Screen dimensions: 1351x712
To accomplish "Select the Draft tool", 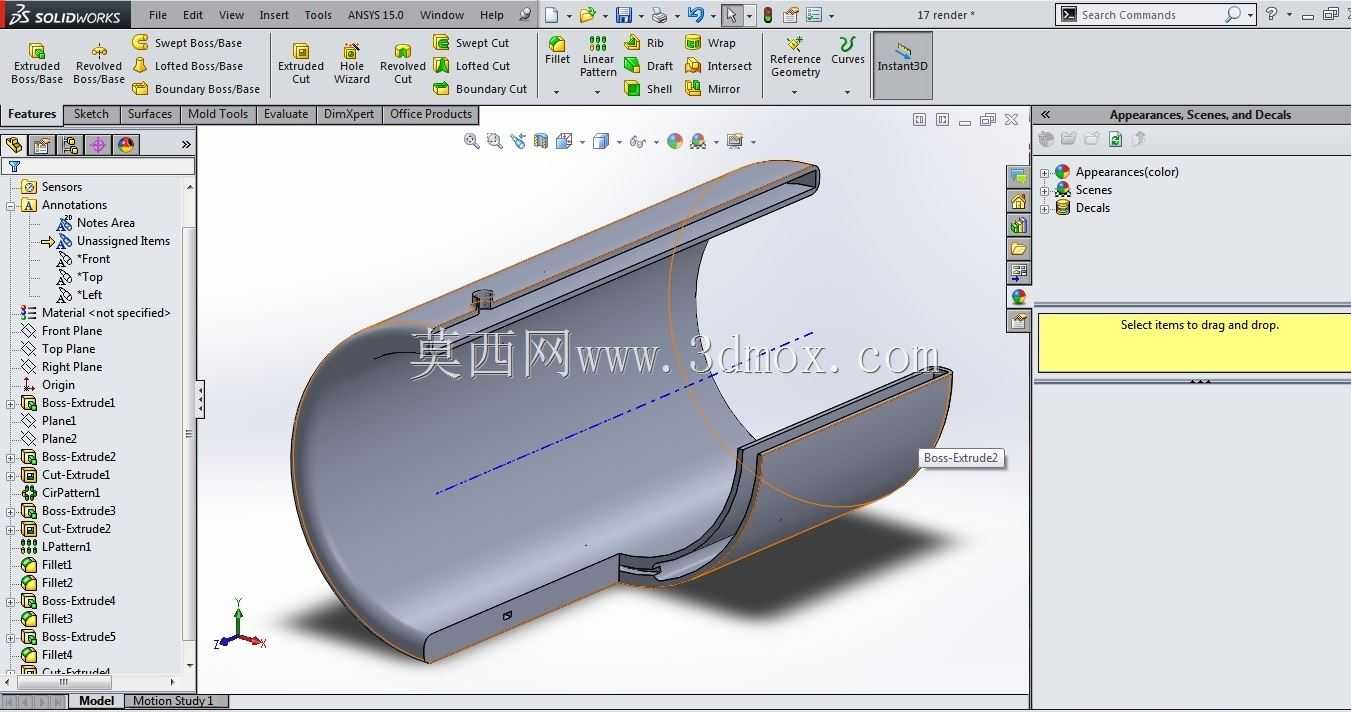I will coord(648,66).
